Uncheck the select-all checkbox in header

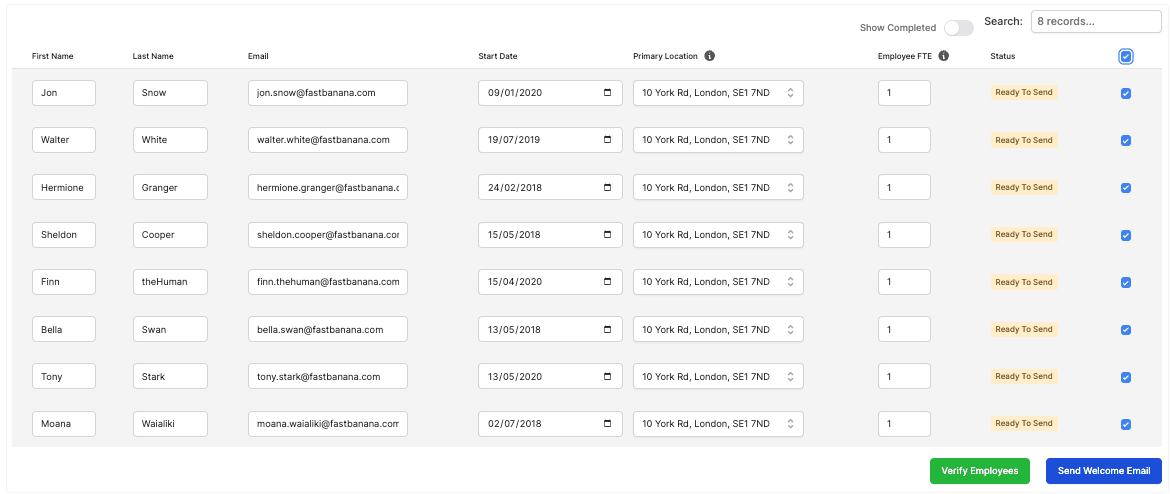tap(1126, 57)
